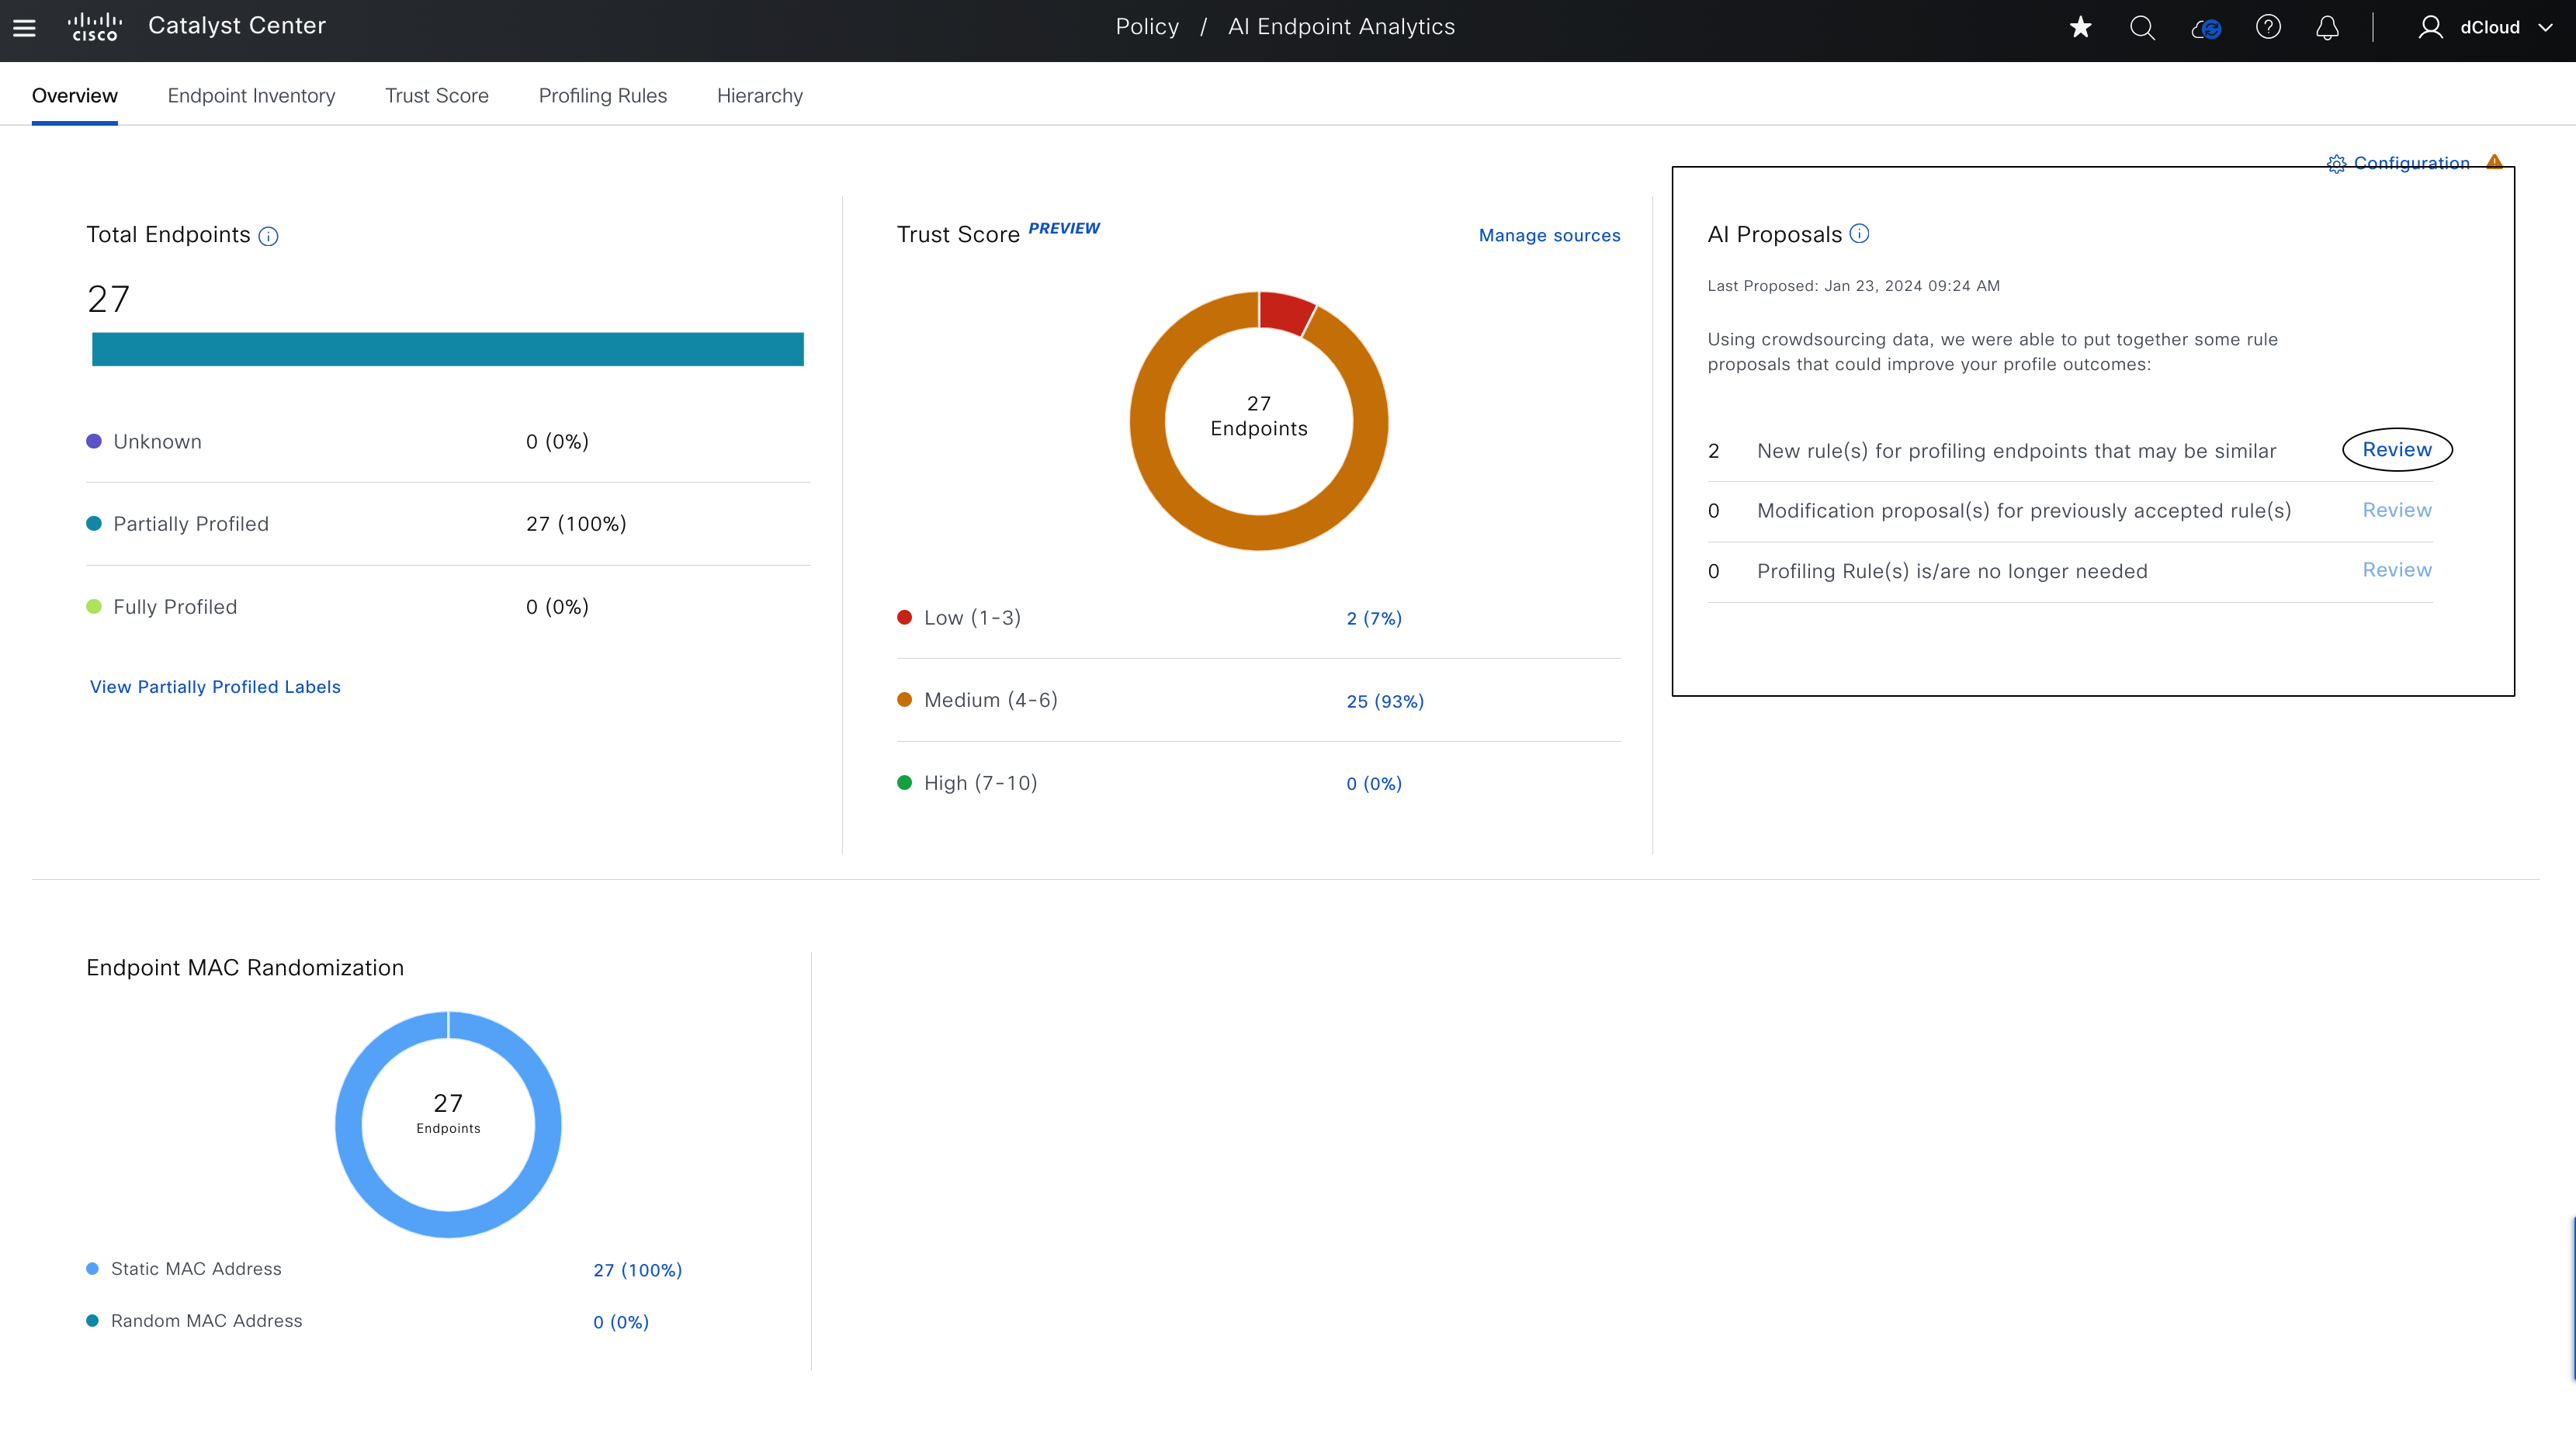
Task: Click Static MAC Address count 27 (100%)
Action: click(637, 1270)
